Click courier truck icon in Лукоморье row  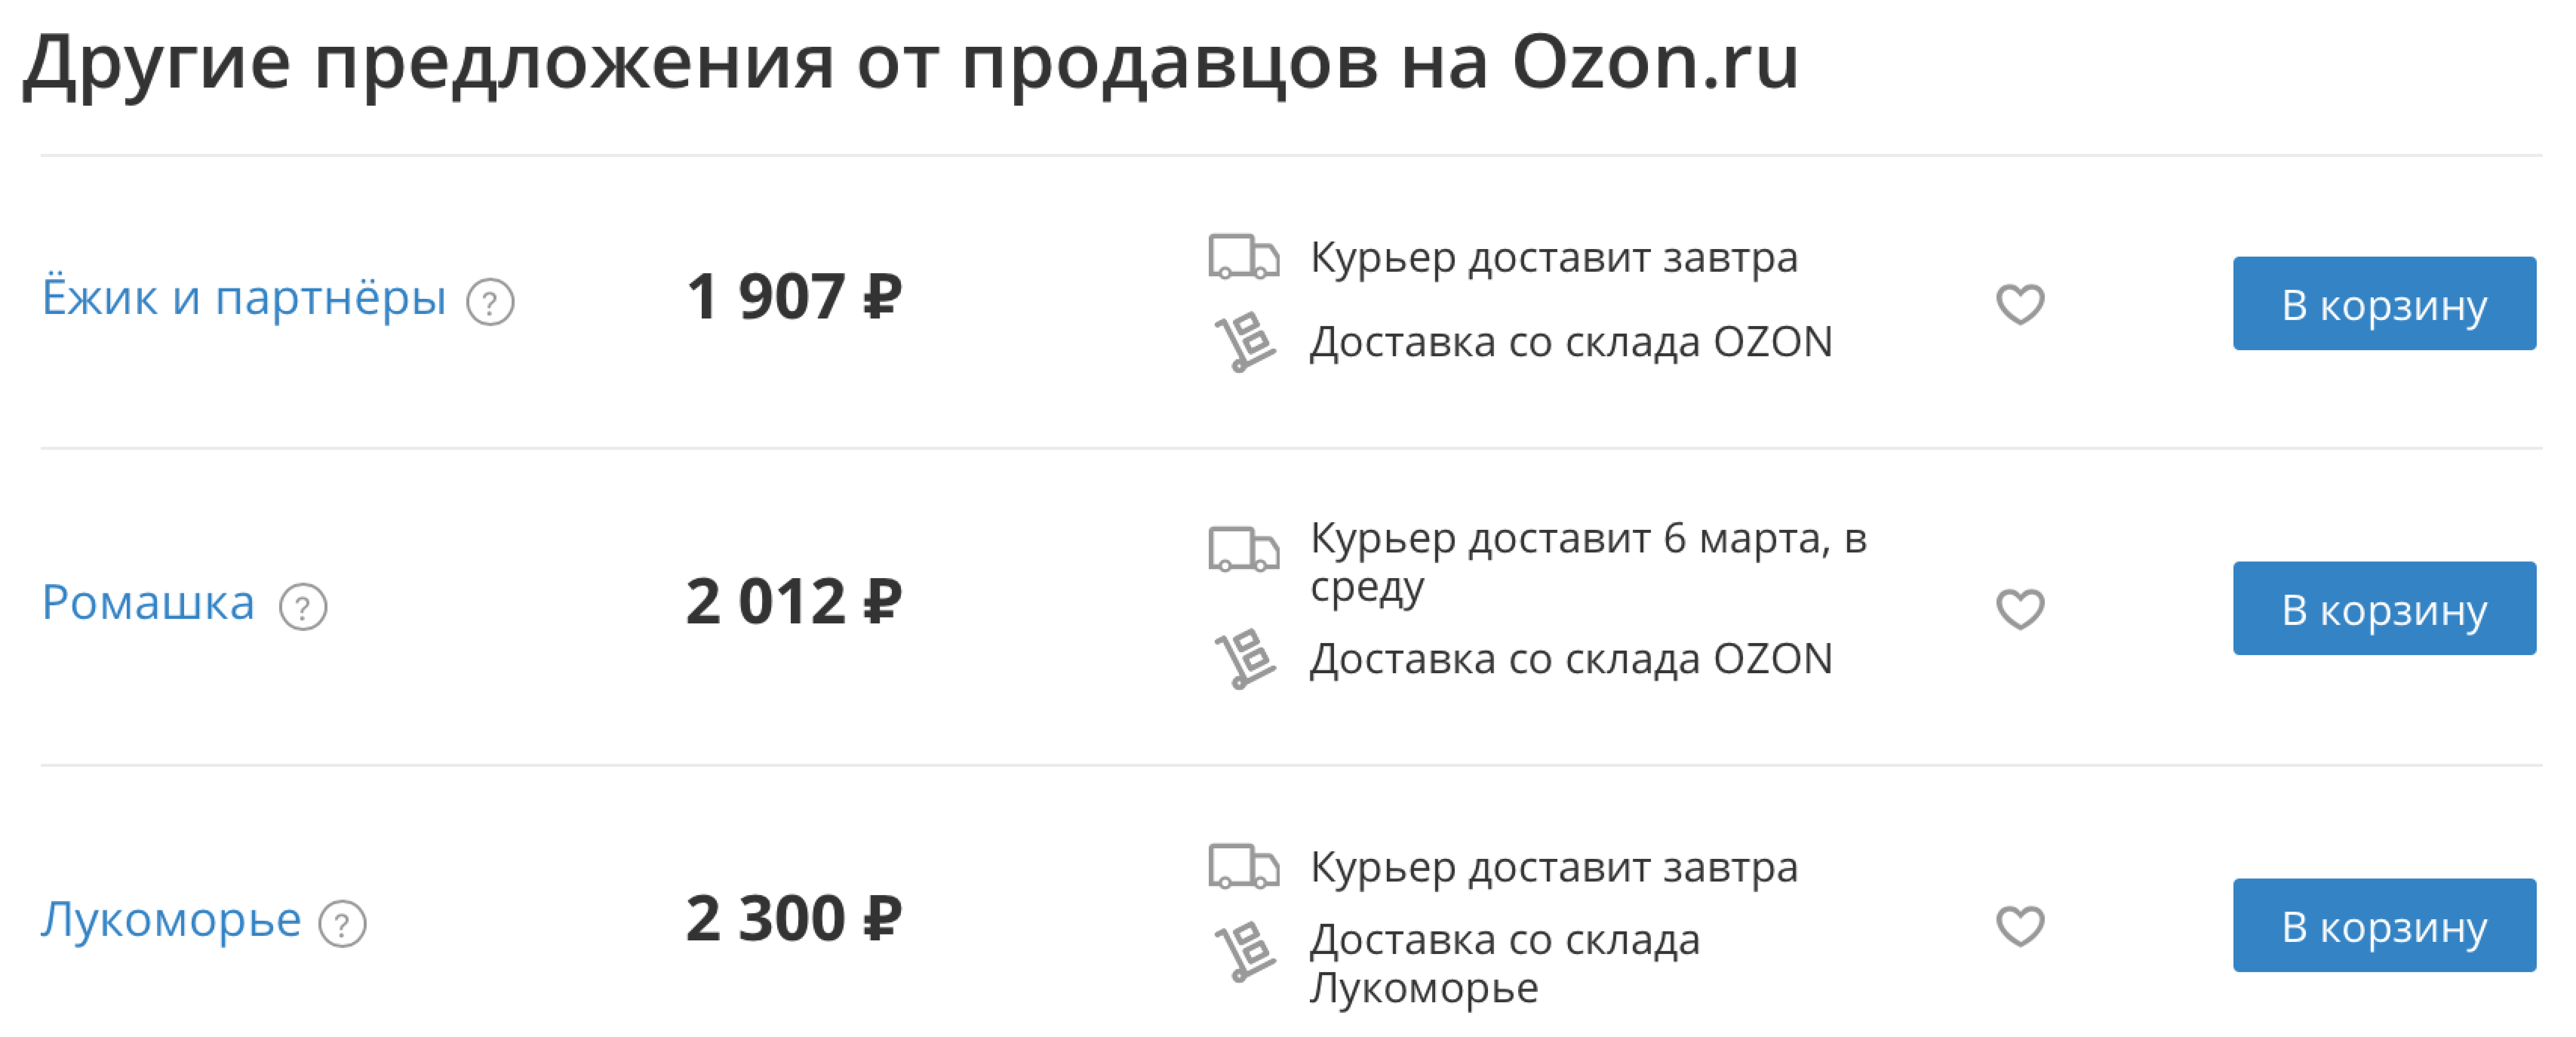pos(1243,866)
